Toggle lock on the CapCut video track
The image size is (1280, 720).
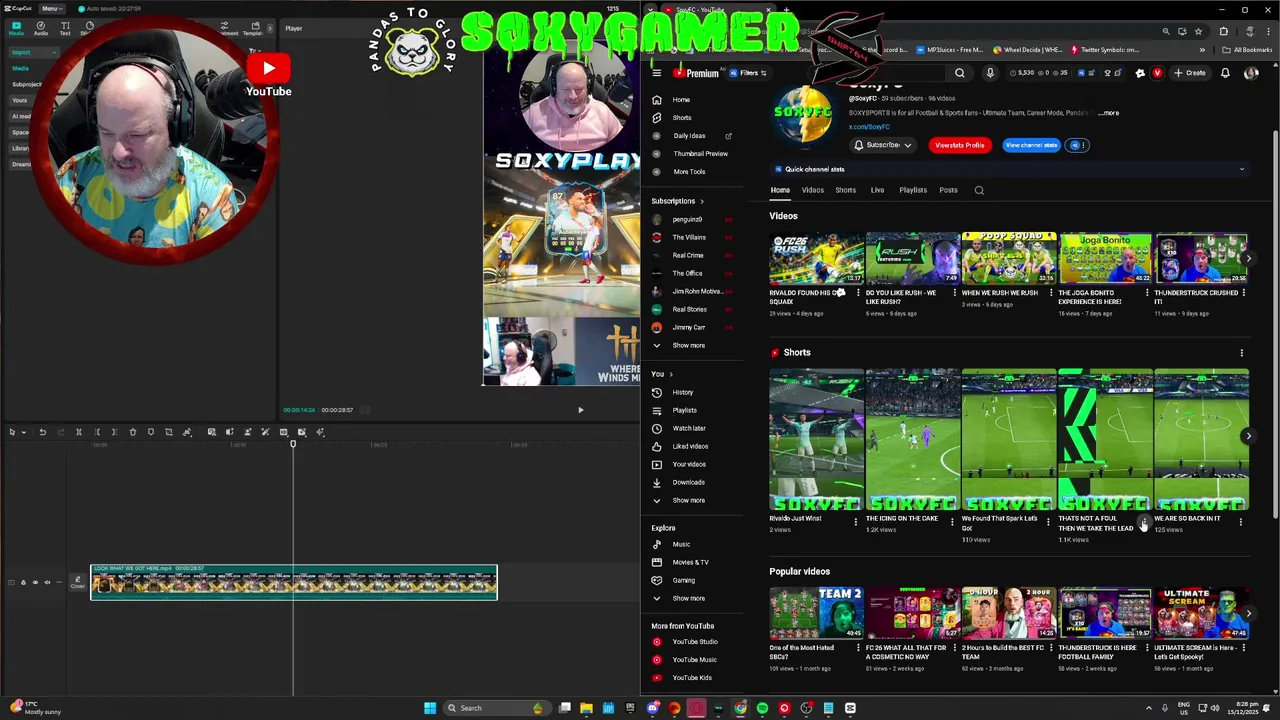point(24,582)
